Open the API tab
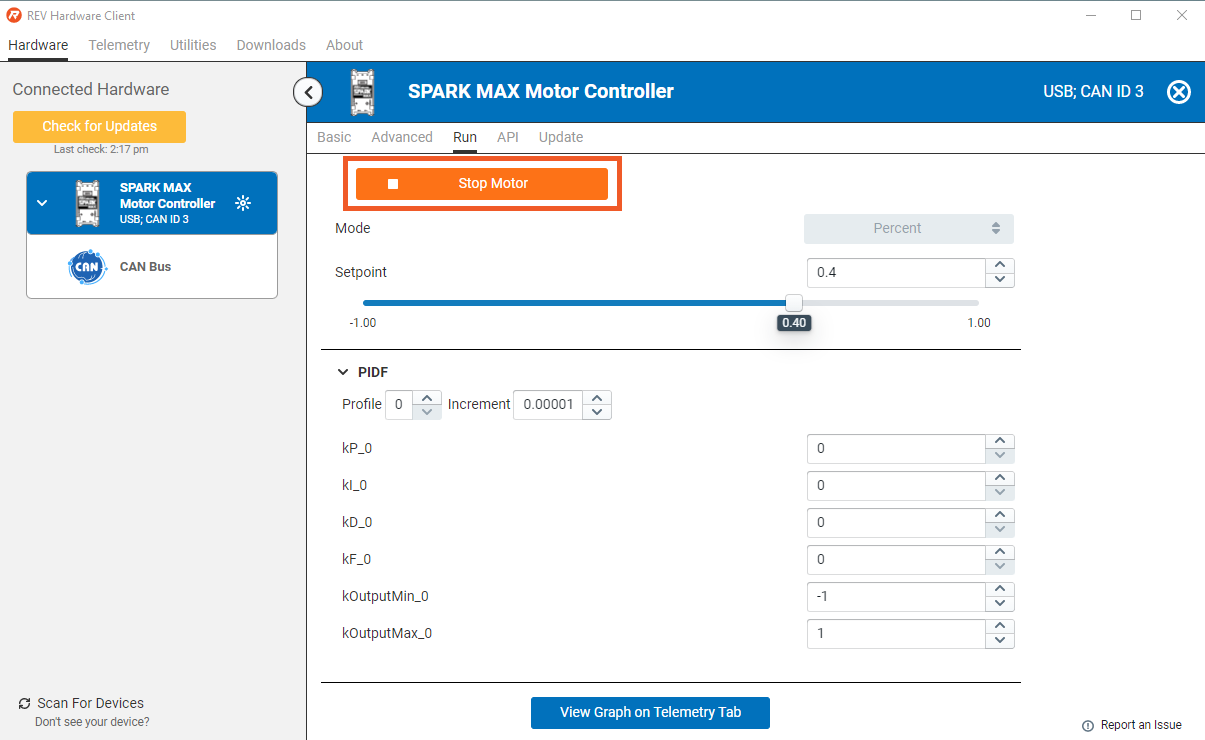This screenshot has height=740, width=1205. click(x=508, y=137)
